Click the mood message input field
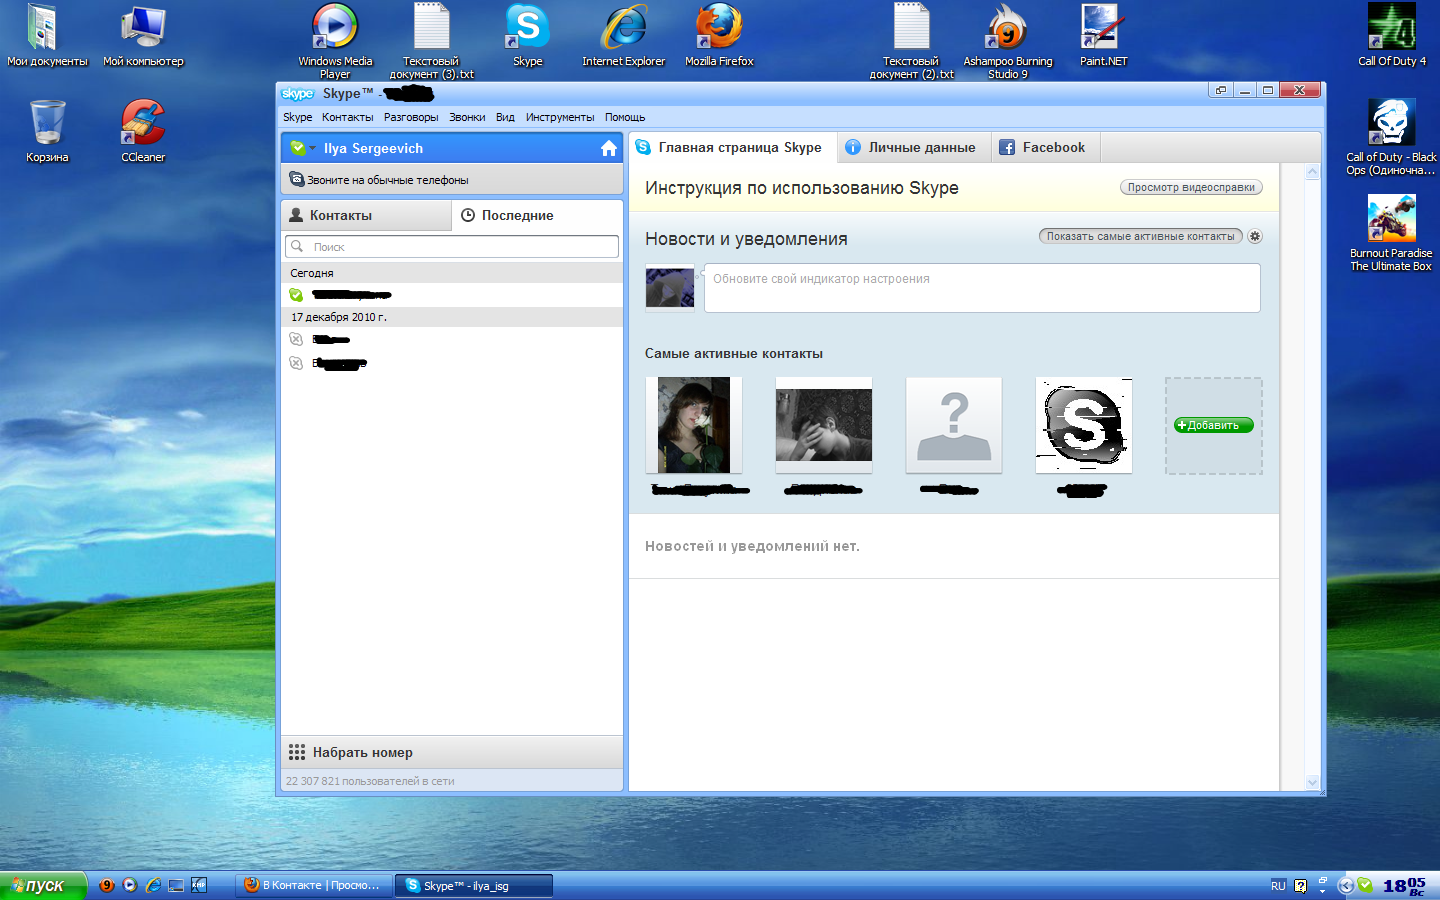Viewport: 1440px width, 900px height. pos(982,288)
